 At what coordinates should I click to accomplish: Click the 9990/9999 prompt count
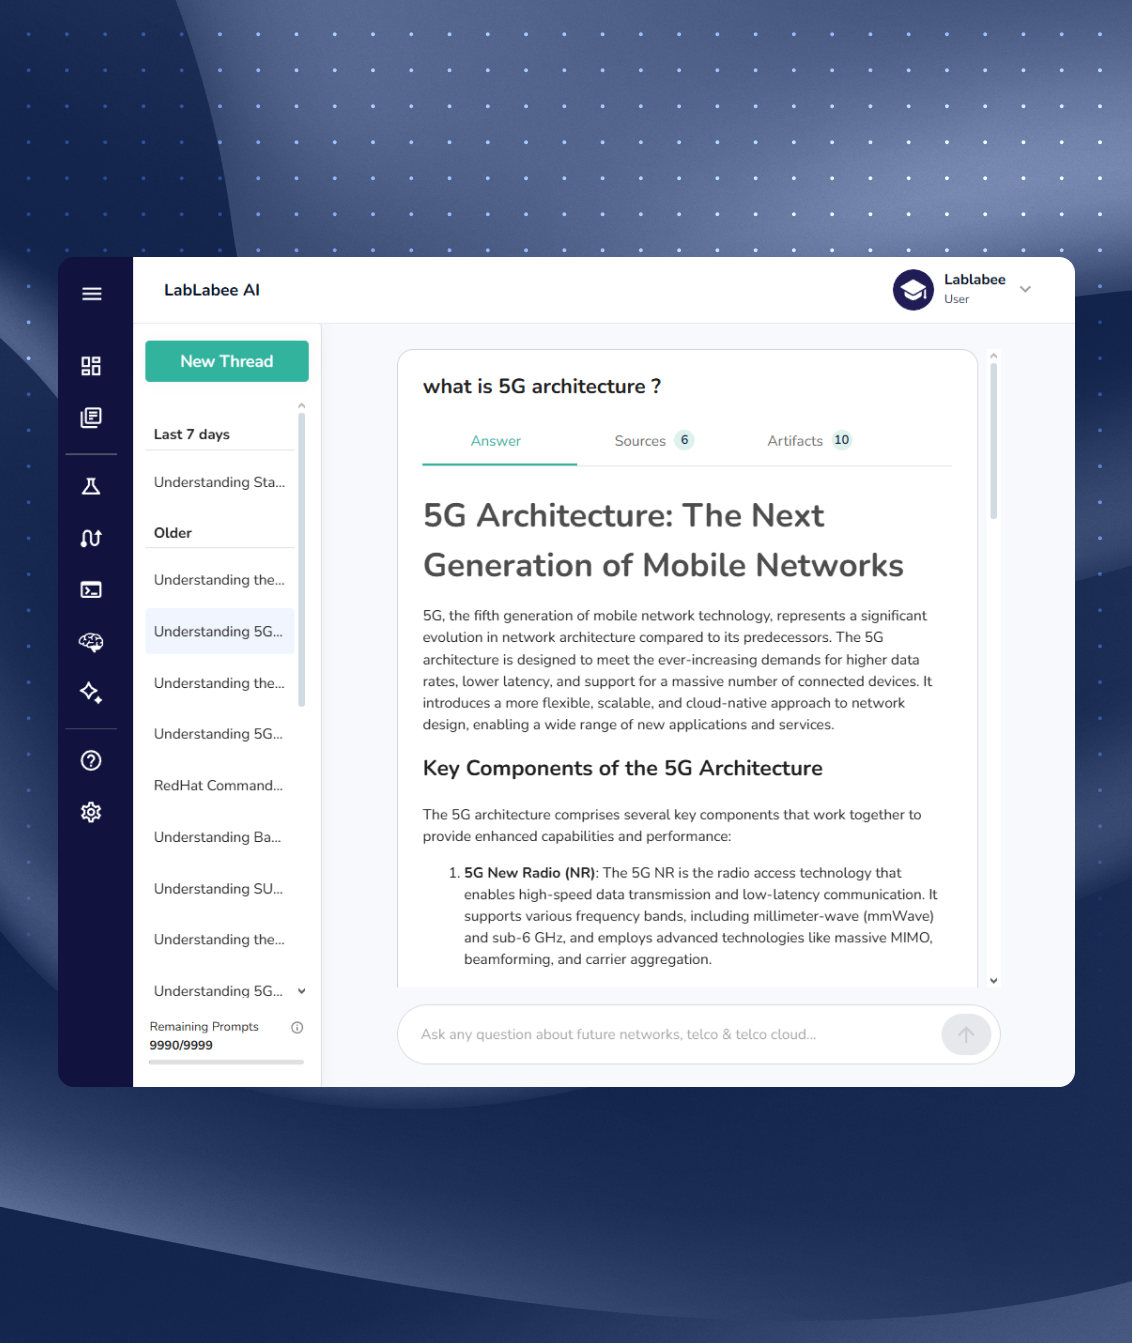(181, 1045)
